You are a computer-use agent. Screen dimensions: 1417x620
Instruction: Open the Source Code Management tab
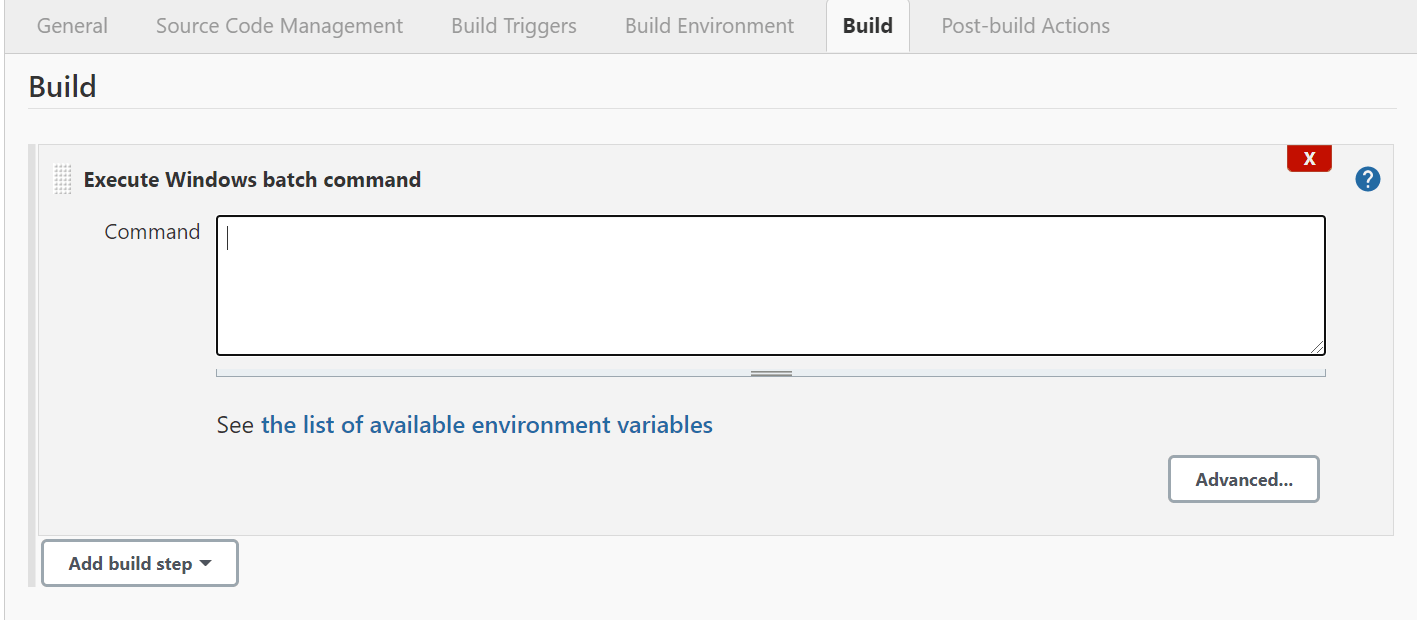click(278, 26)
